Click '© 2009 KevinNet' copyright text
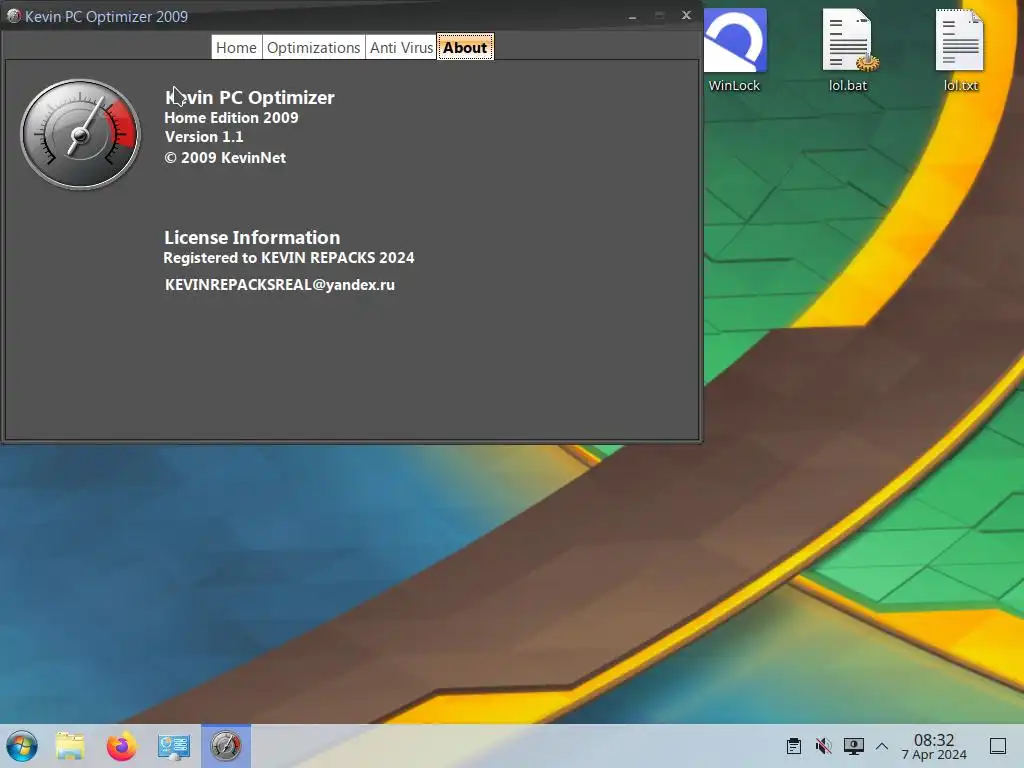The image size is (1024, 768). tap(225, 157)
